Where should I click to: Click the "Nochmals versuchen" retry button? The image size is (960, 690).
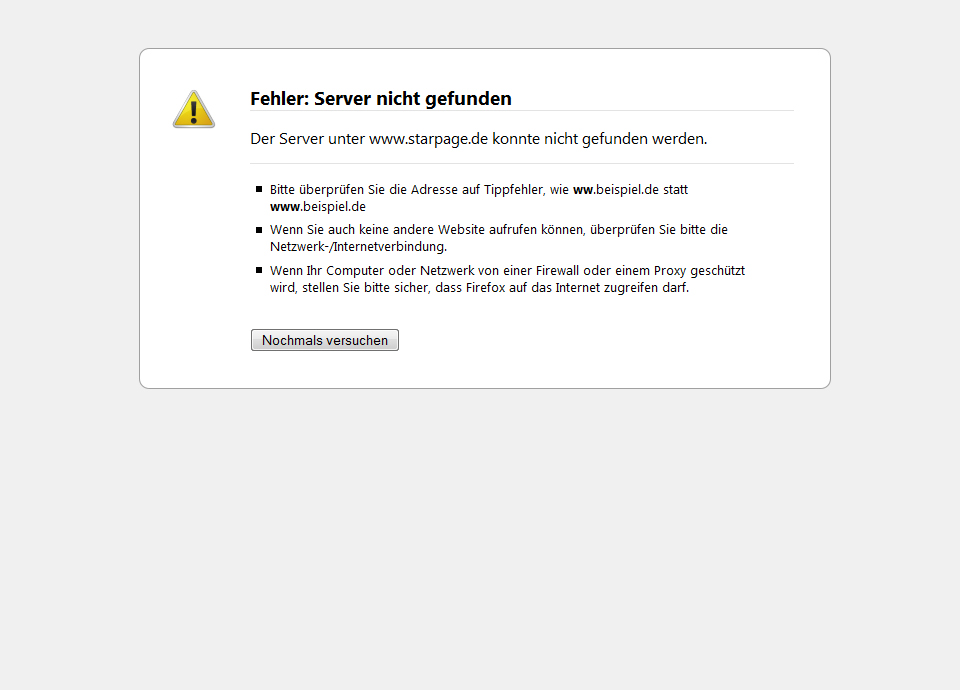tap(324, 340)
